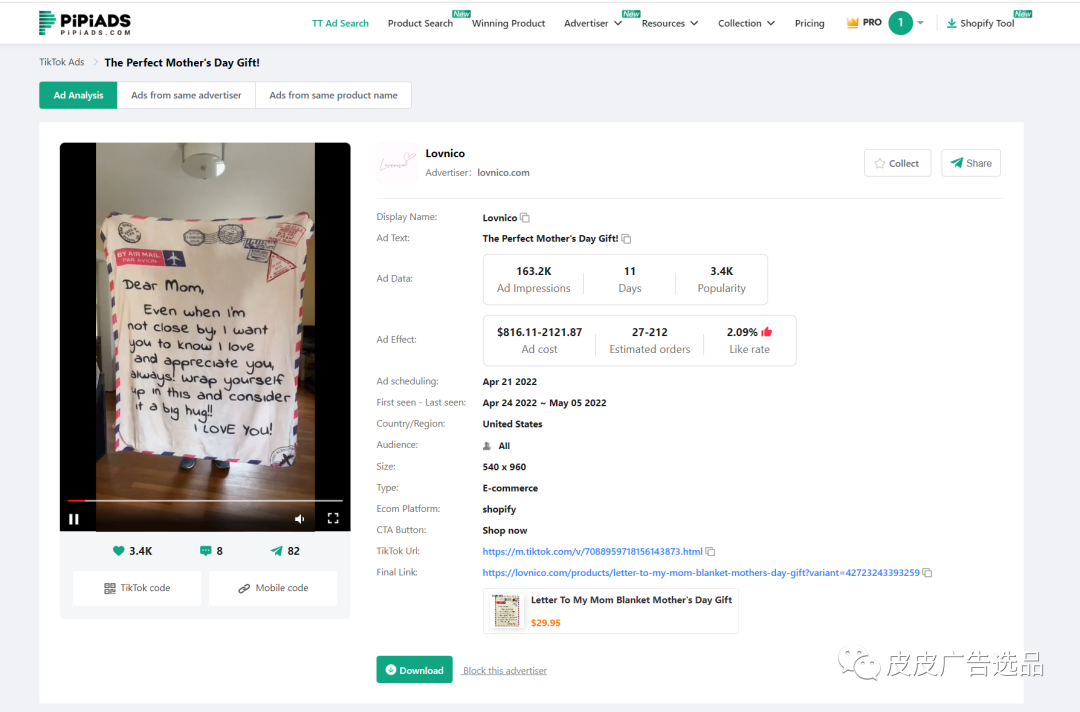Open the Resources dropdown menu
1080x712 pixels.
669,23
